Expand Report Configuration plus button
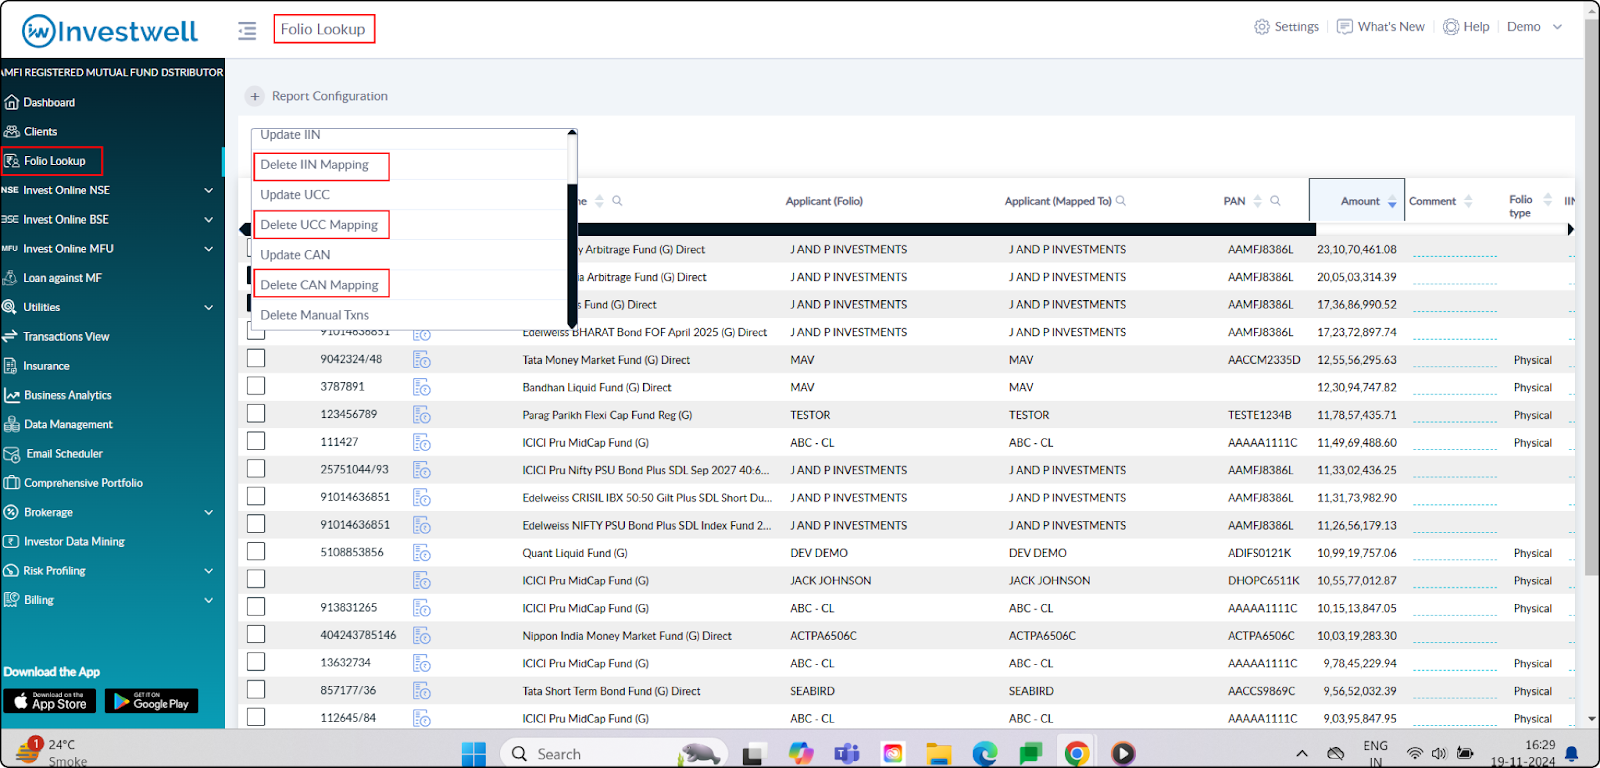The width and height of the screenshot is (1600, 768). click(255, 96)
